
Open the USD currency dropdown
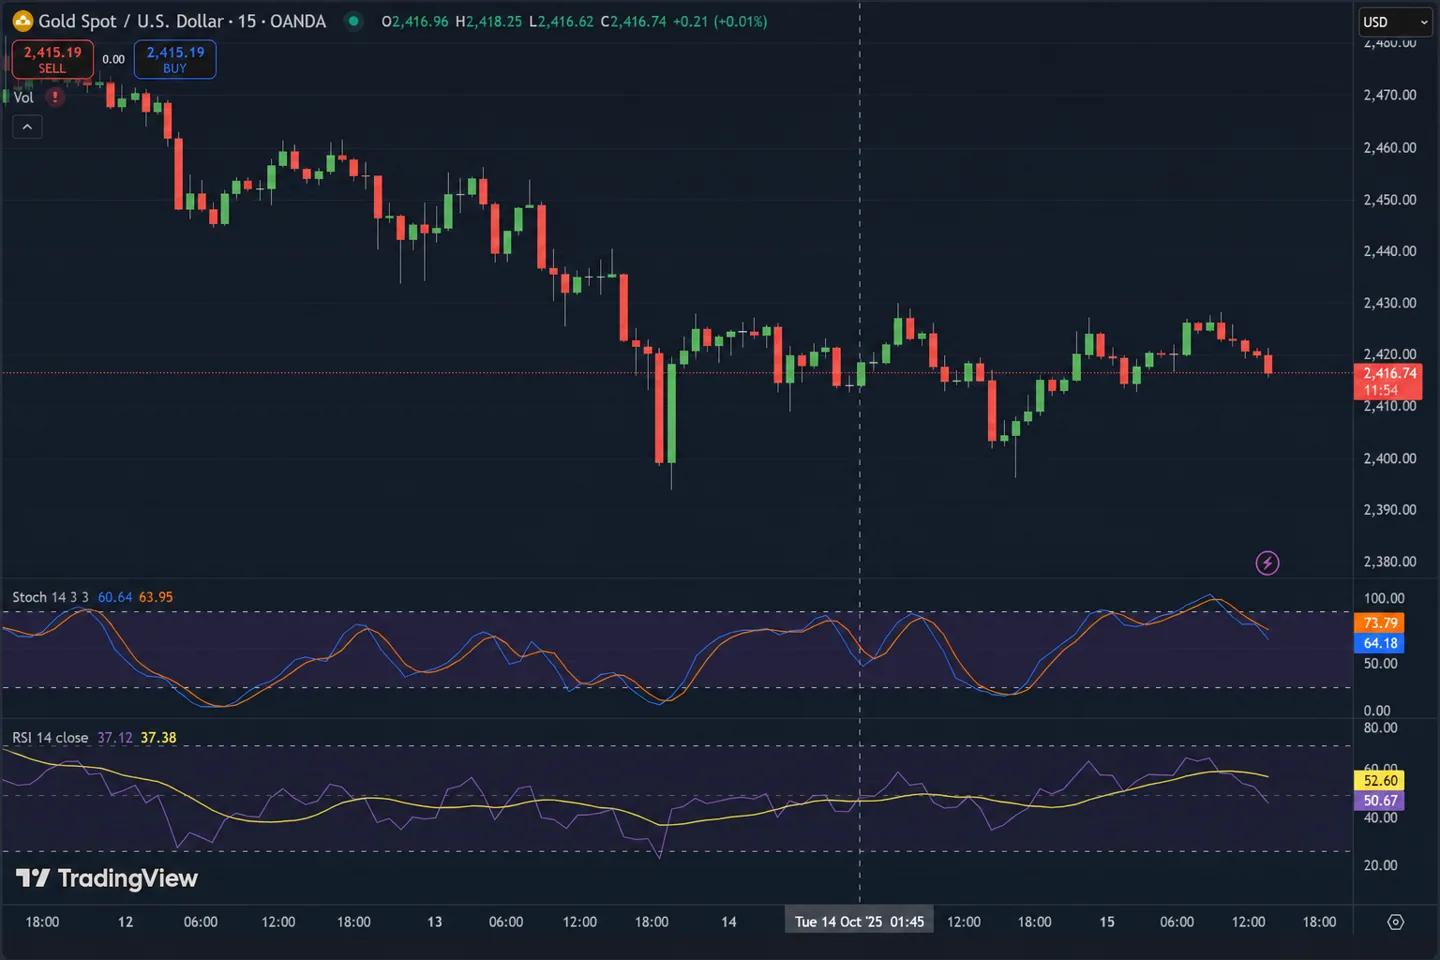[1396, 22]
